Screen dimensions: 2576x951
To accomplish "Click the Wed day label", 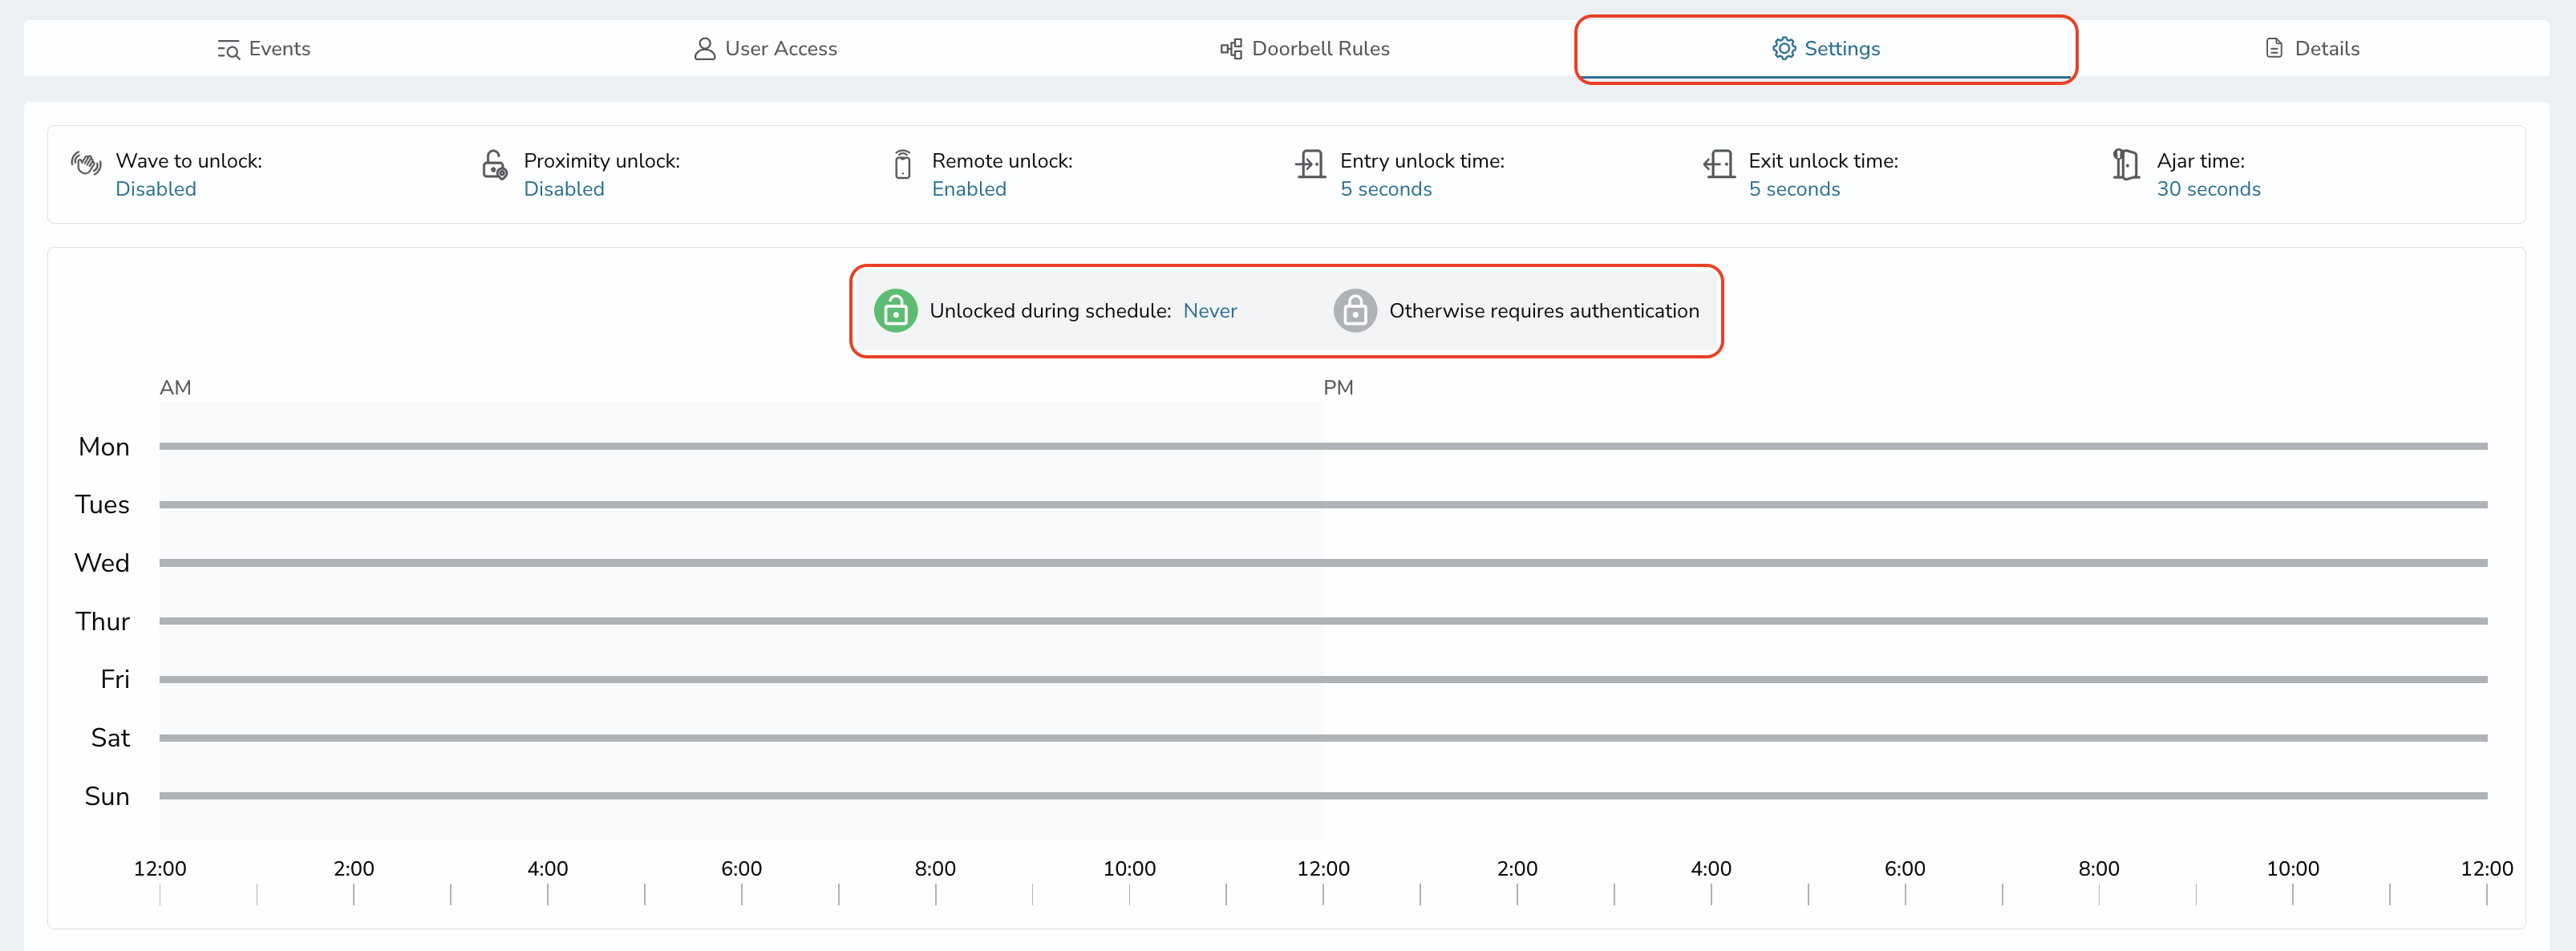I will point(102,563).
